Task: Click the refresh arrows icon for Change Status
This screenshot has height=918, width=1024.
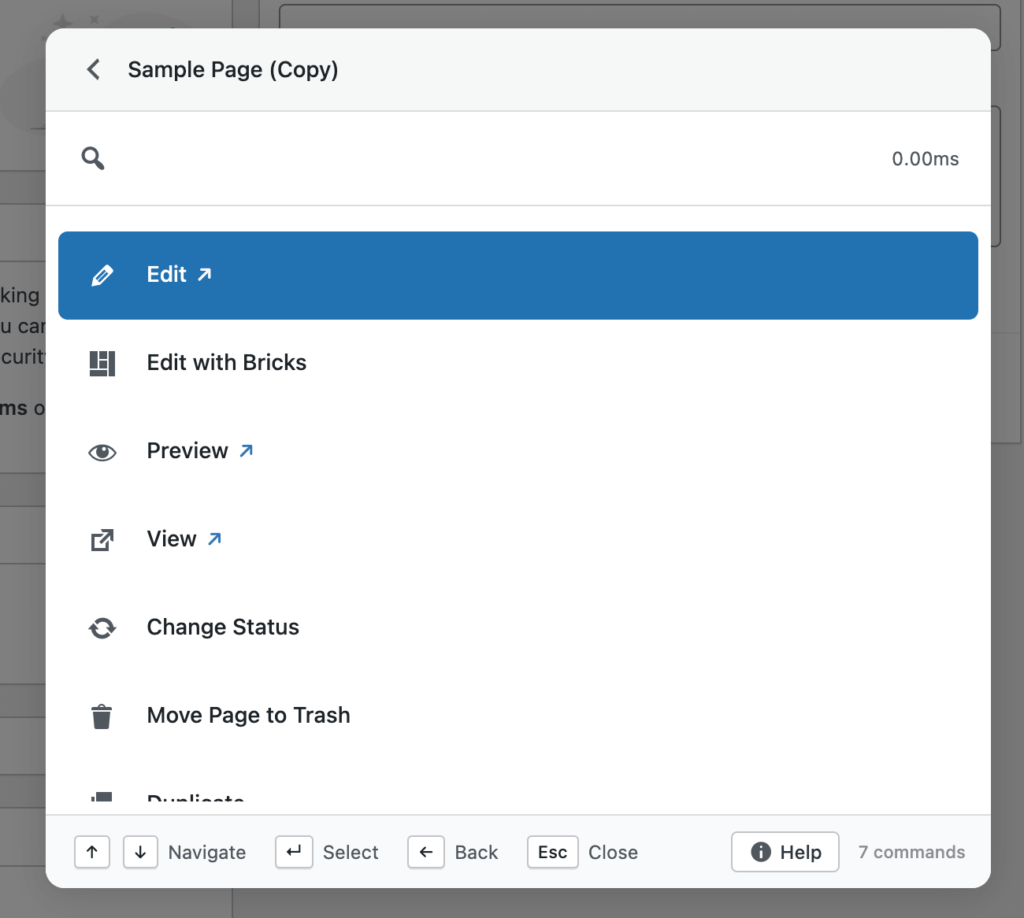Action: [x=103, y=627]
